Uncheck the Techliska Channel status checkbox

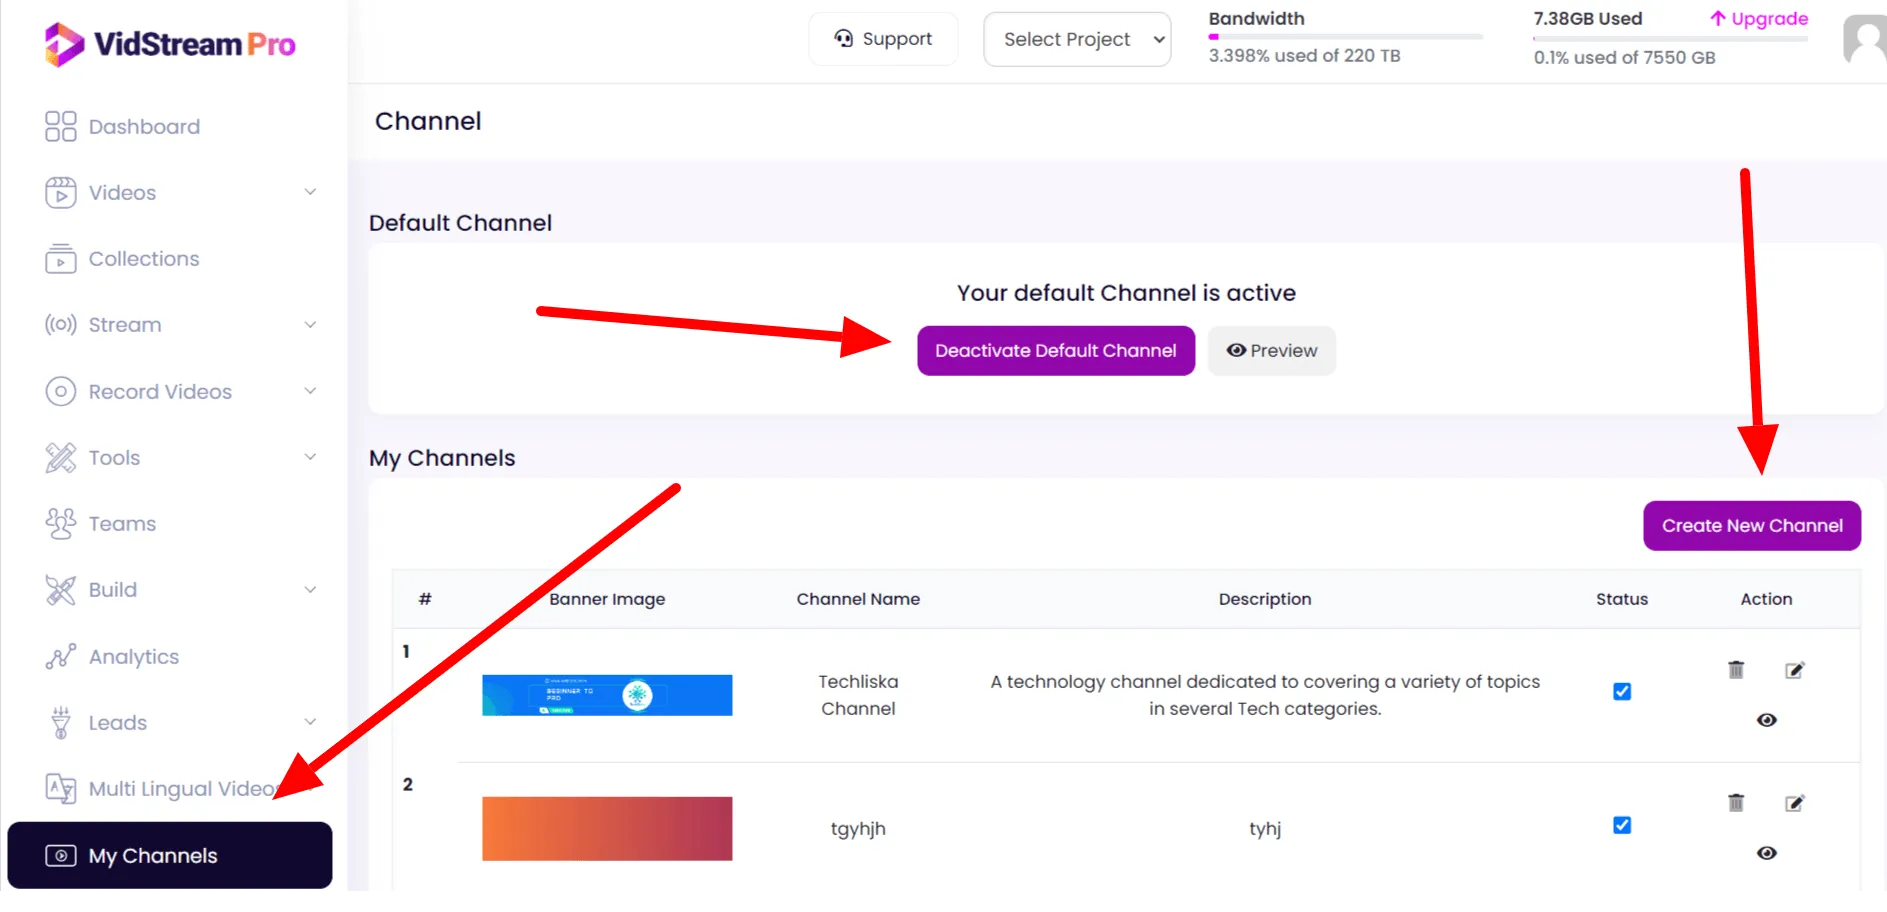pyautogui.click(x=1622, y=692)
